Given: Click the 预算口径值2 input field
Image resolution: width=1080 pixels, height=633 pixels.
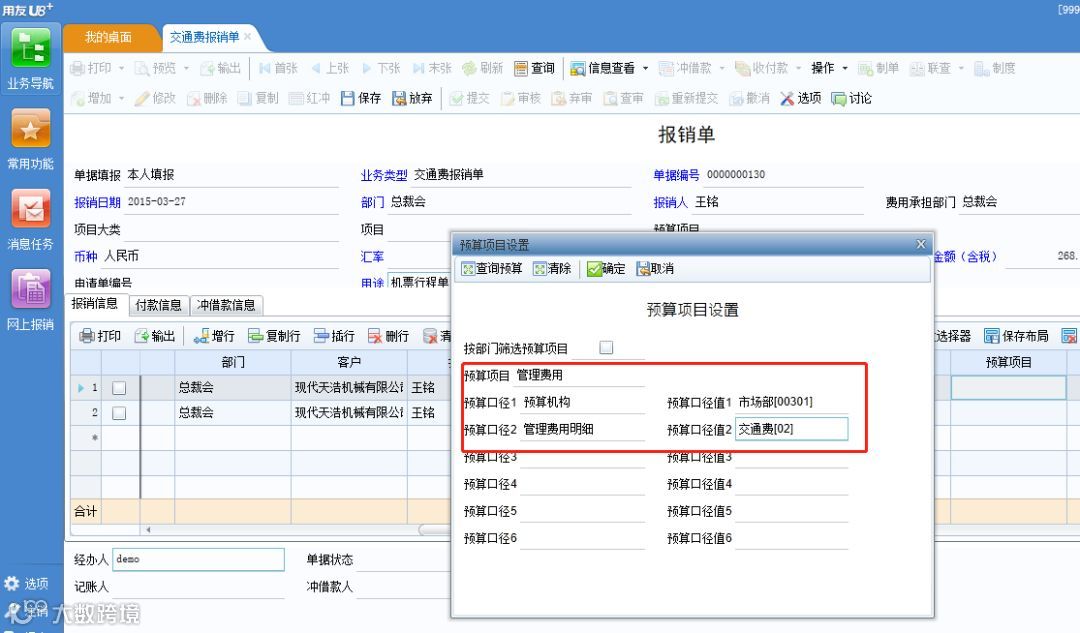Looking at the screenshot, I should (791, 429).
